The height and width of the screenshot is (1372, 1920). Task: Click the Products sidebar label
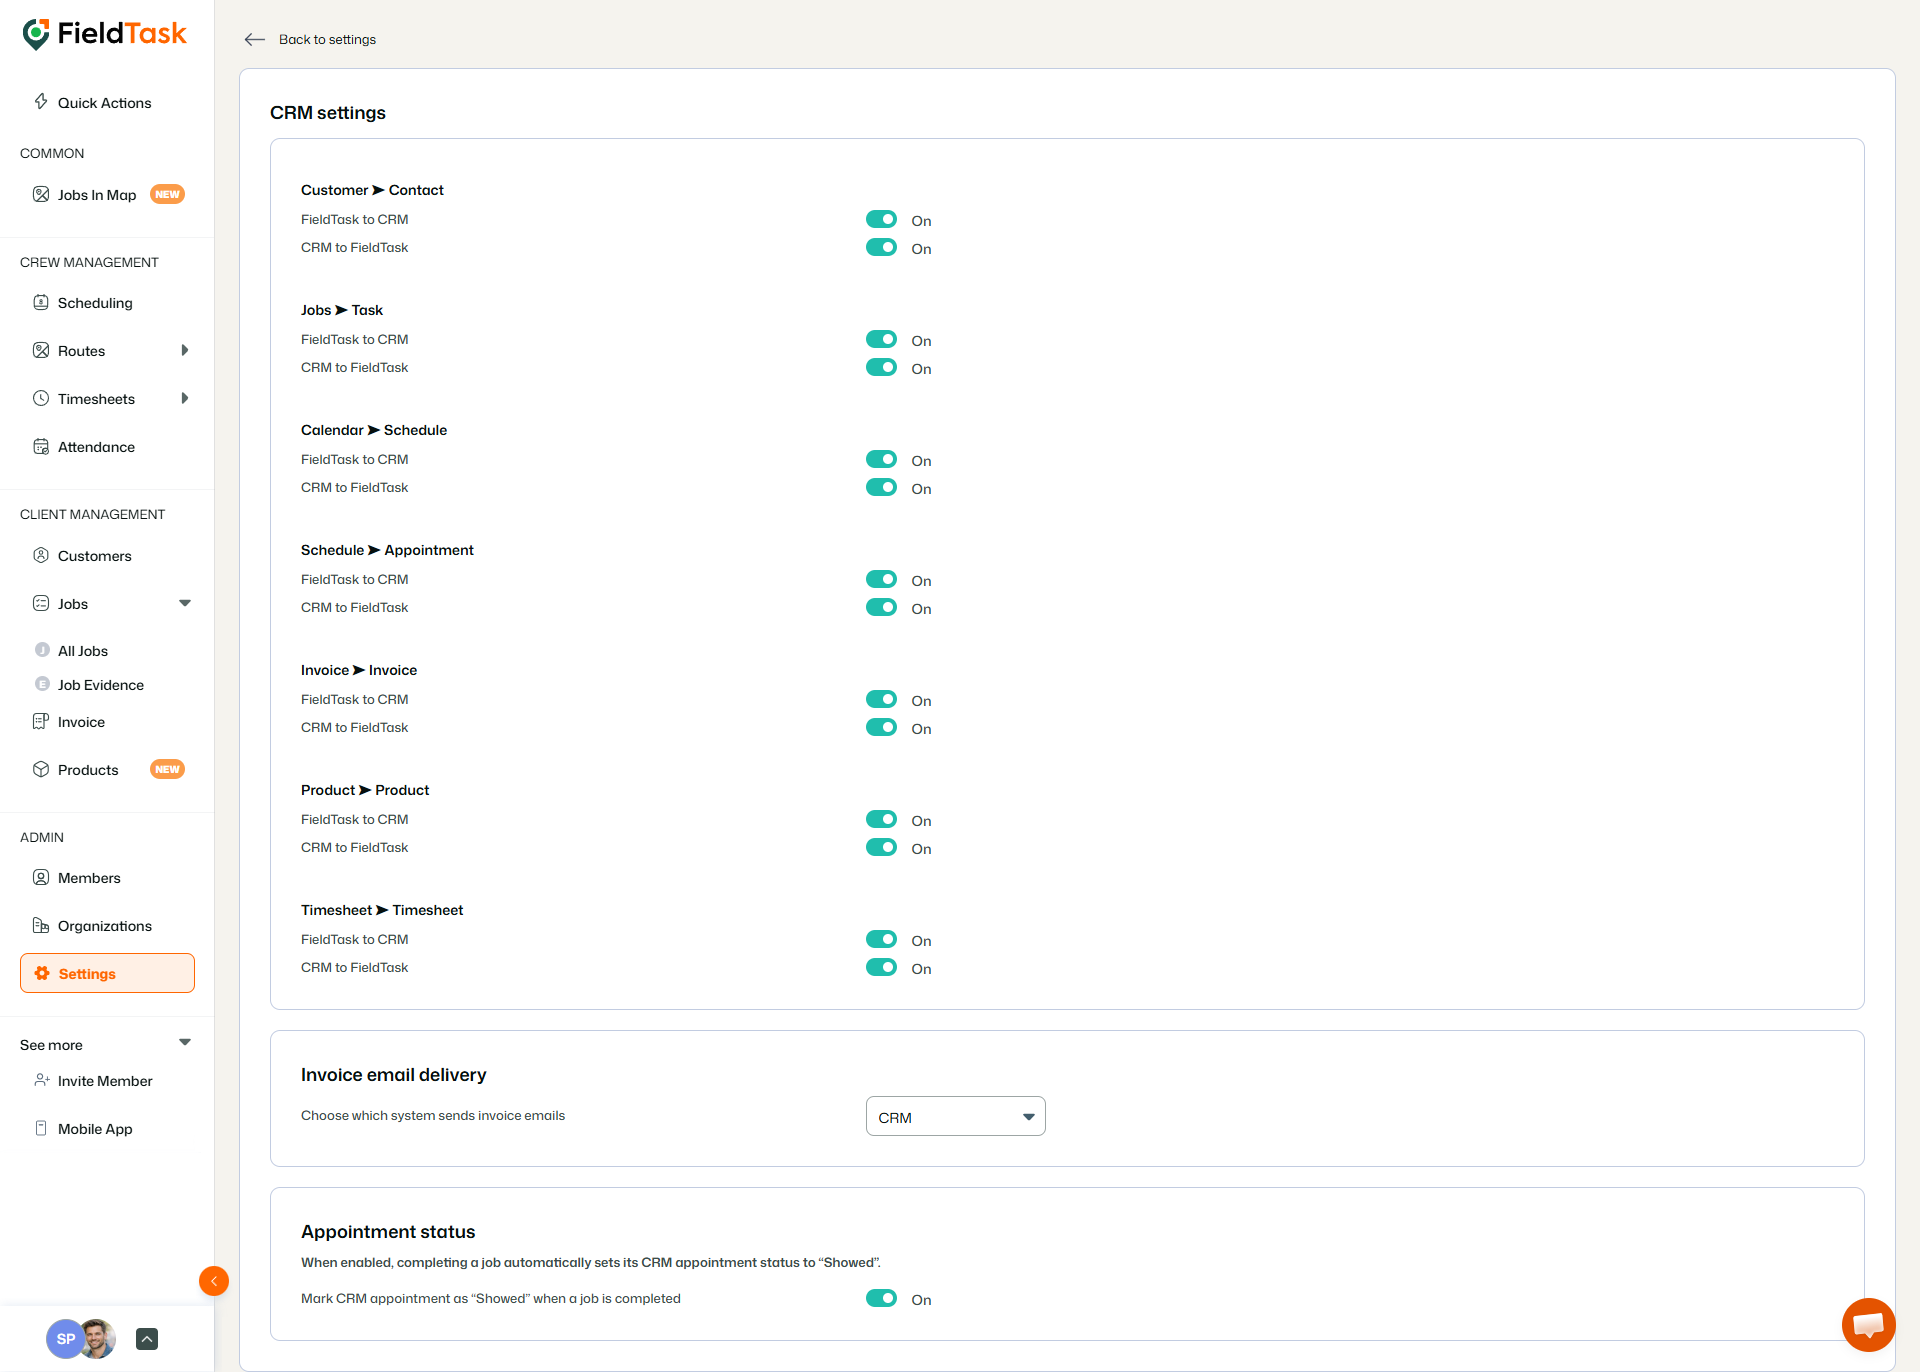88,770
